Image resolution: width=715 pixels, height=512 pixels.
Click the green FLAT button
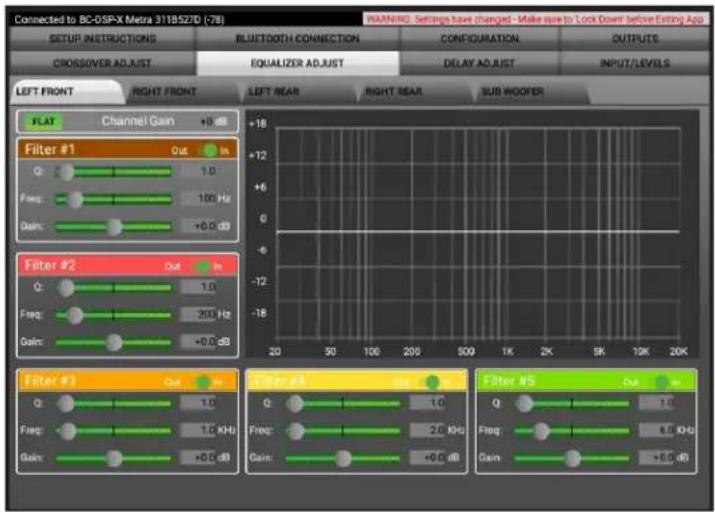43,121
